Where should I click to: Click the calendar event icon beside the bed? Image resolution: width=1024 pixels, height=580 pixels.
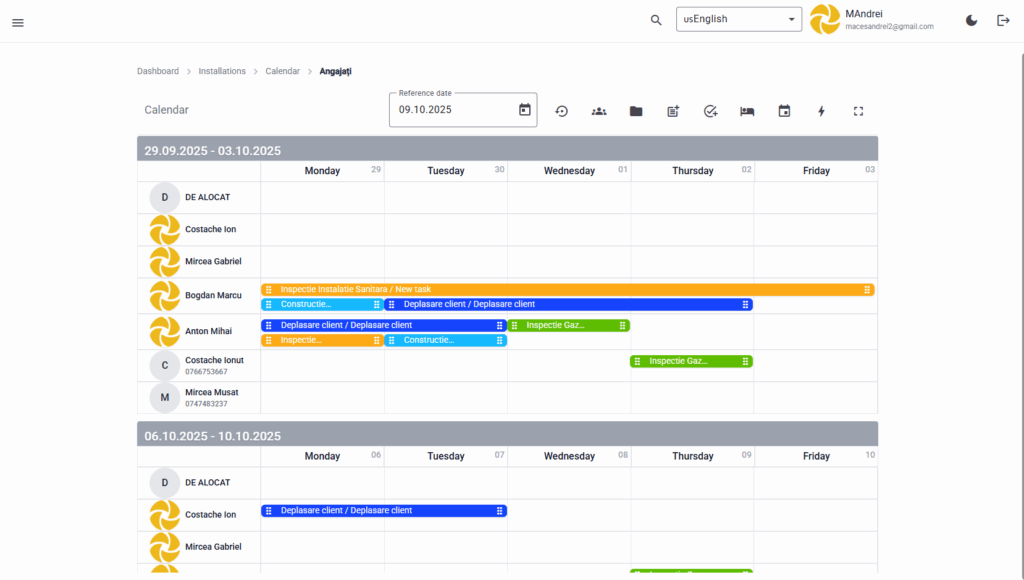784,111
